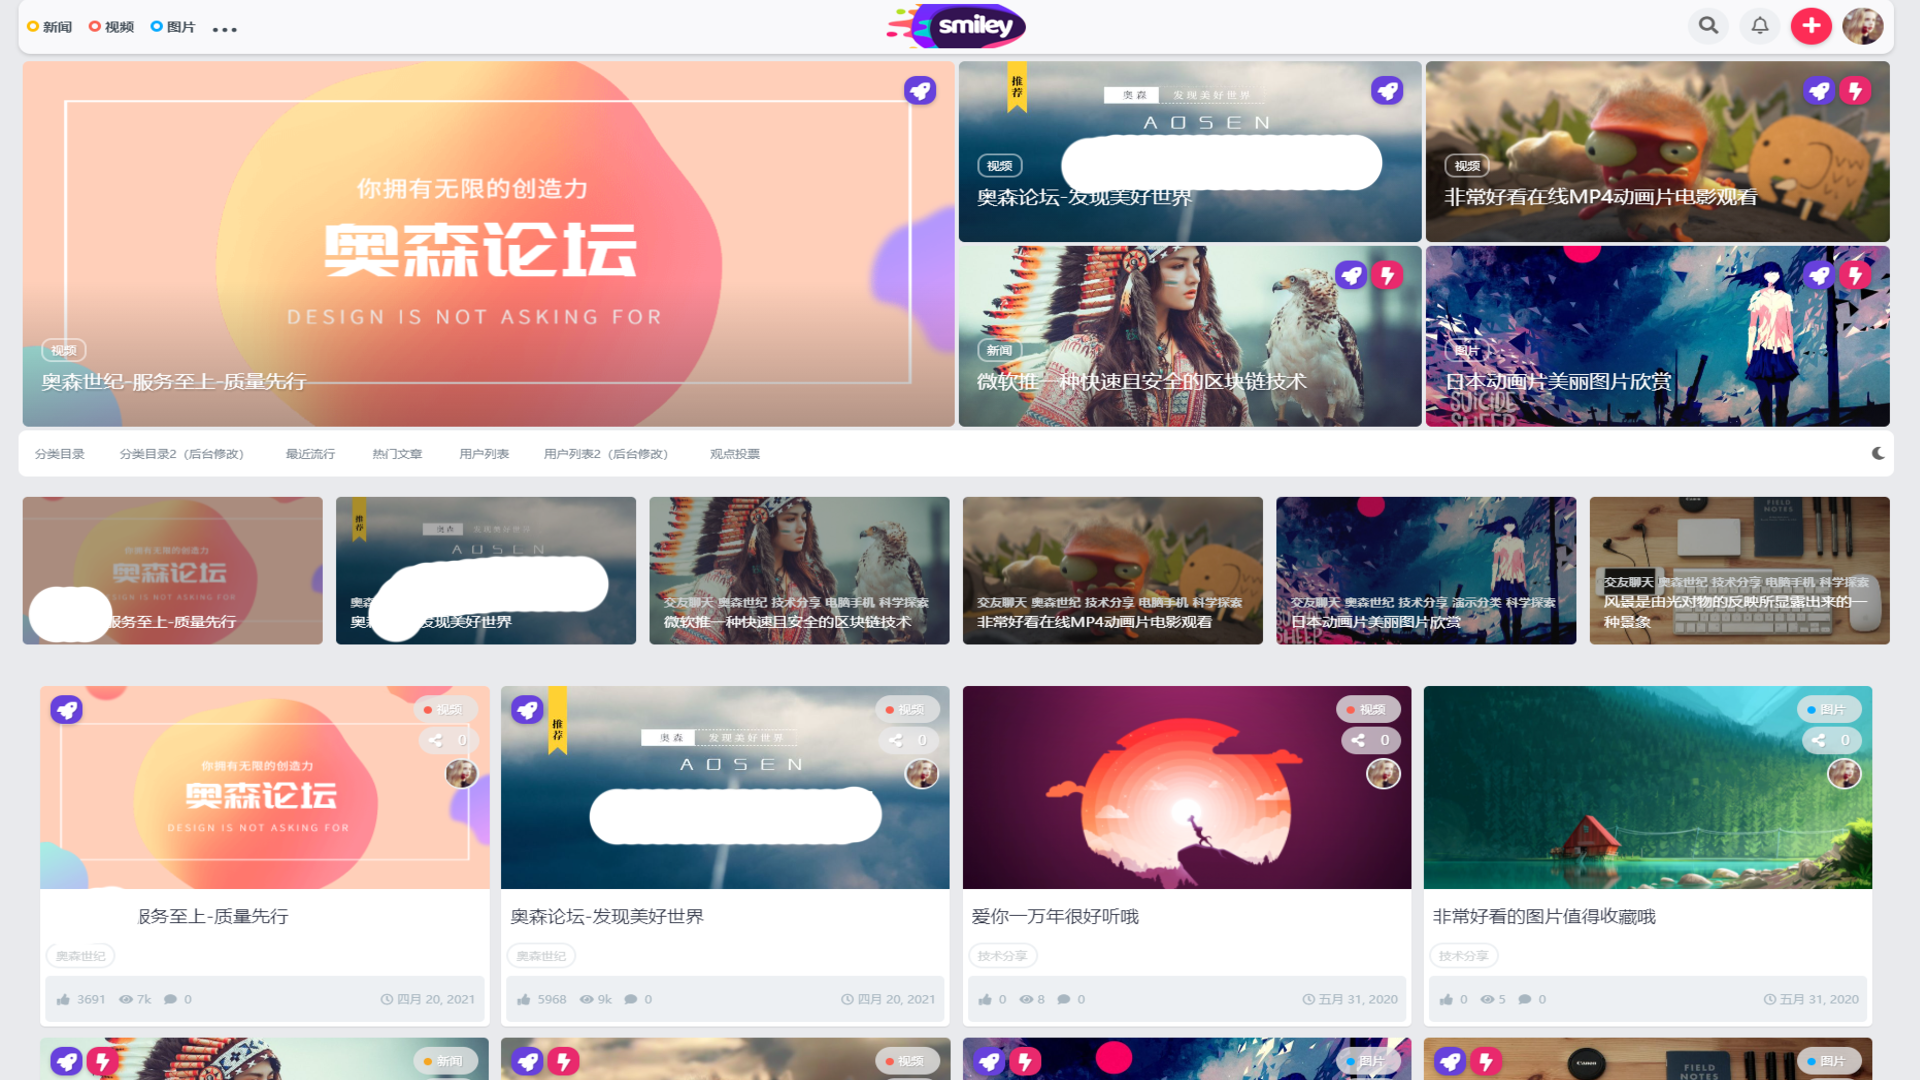Switch to the 用户列表 tab
Screen dimensions: 1920x1080
(484, 454)
